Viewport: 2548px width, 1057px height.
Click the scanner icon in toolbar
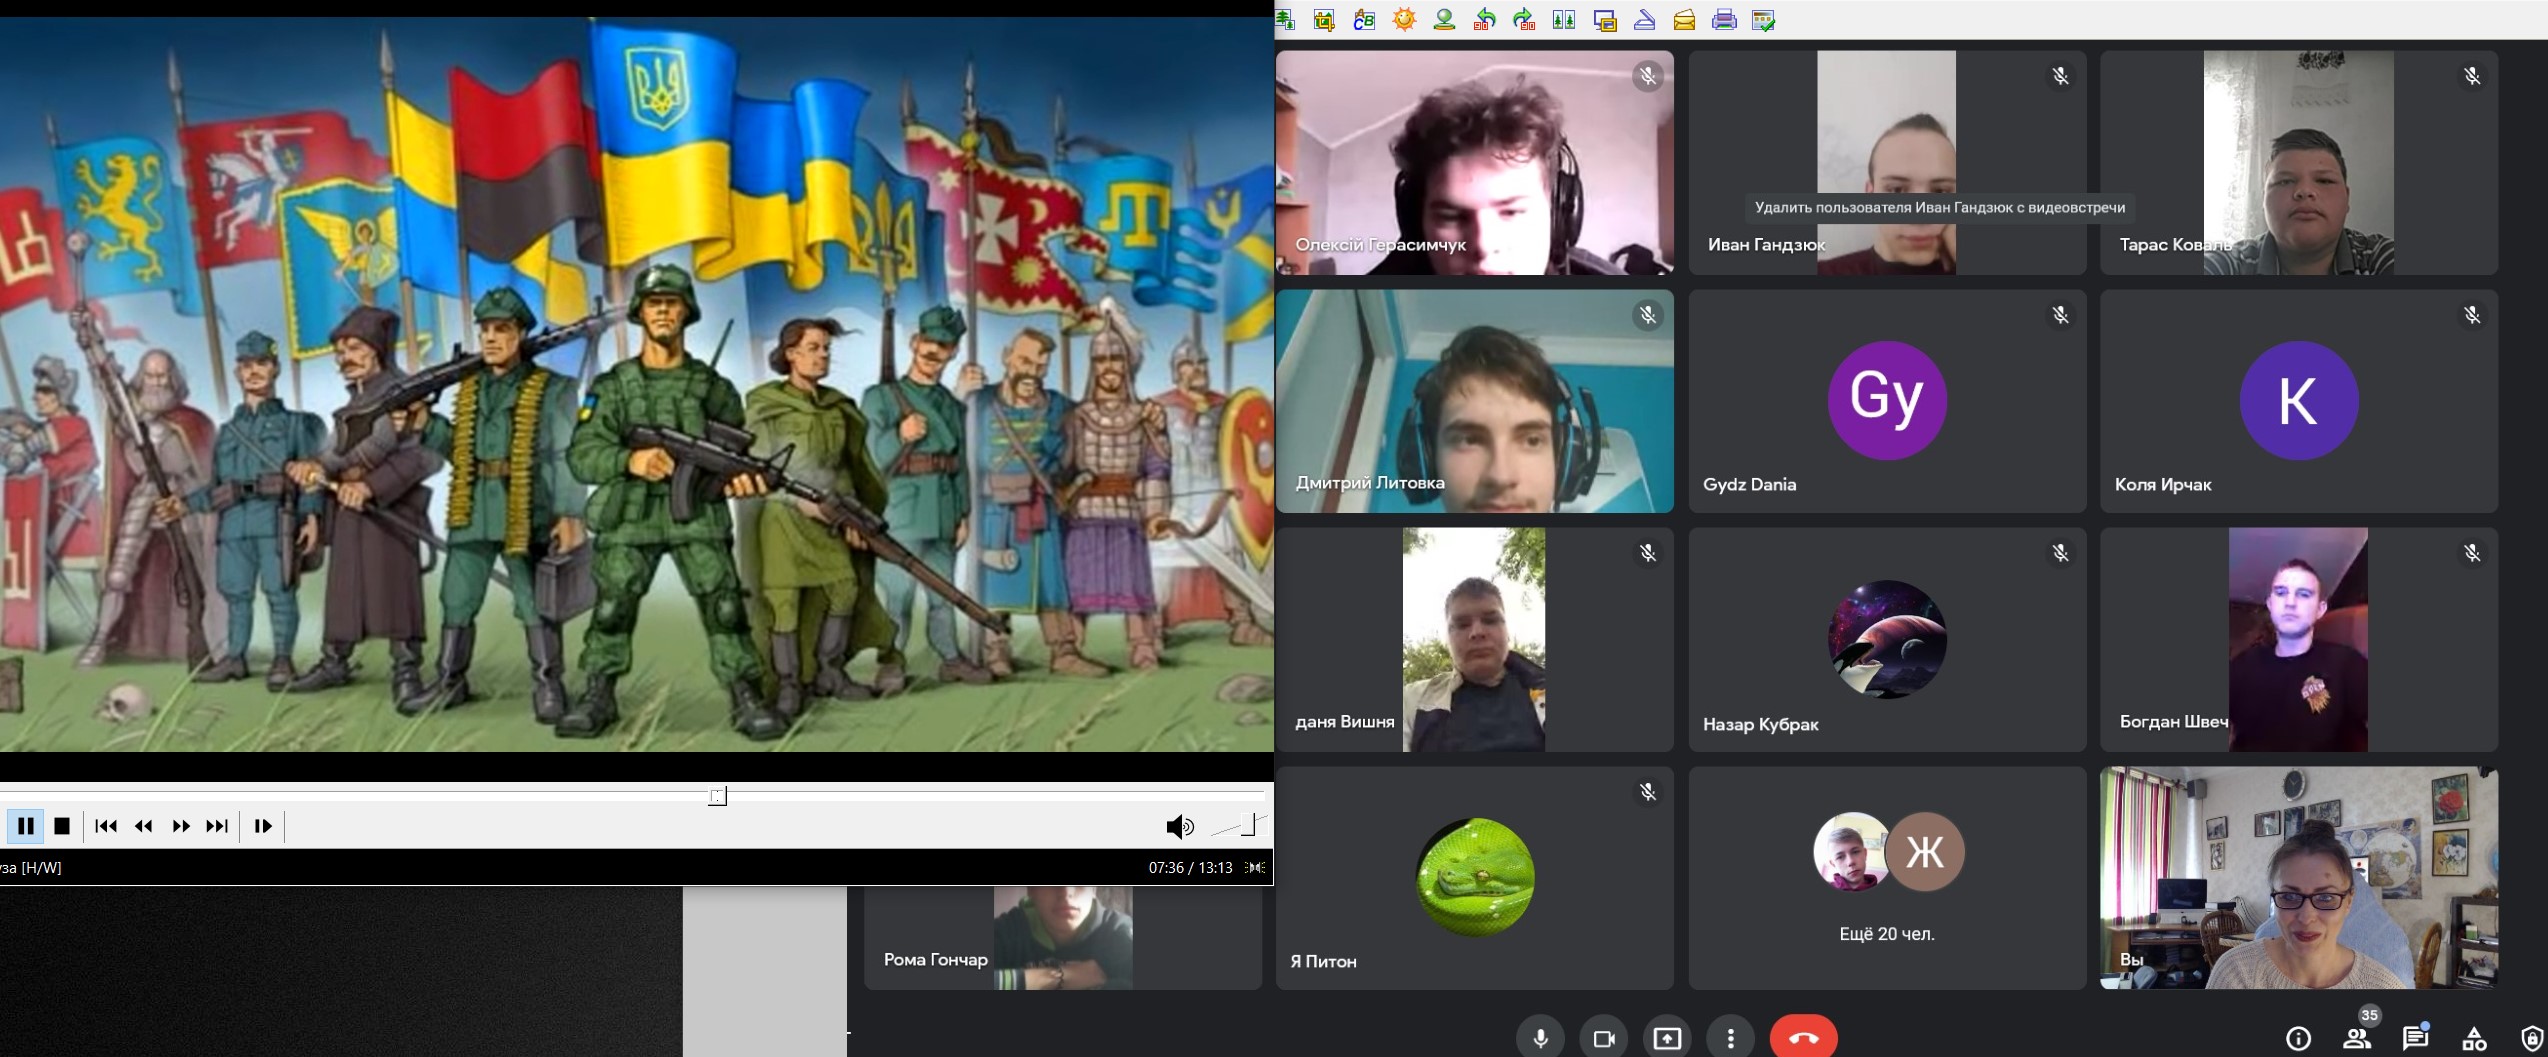pos(1644,20)
